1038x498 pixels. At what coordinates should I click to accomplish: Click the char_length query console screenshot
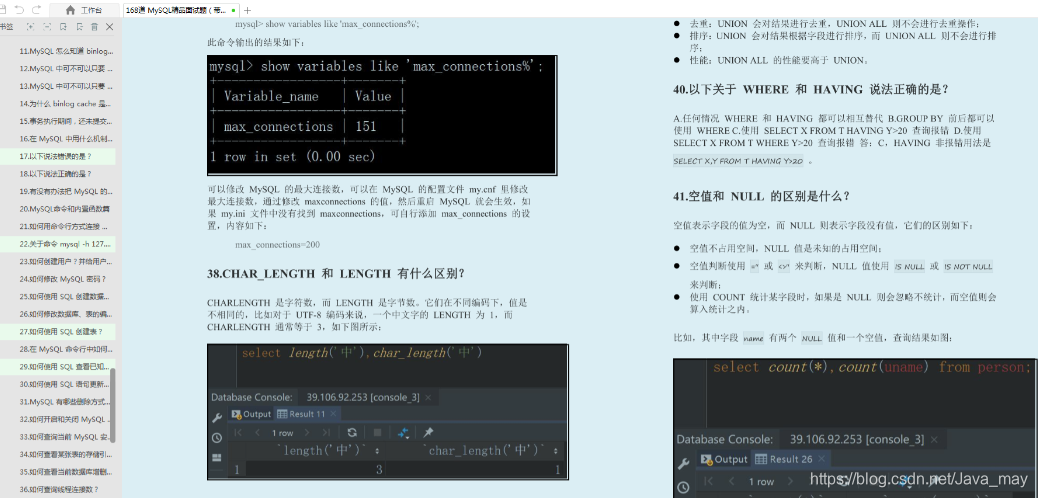pyautogui.click(x=388, y=412)
